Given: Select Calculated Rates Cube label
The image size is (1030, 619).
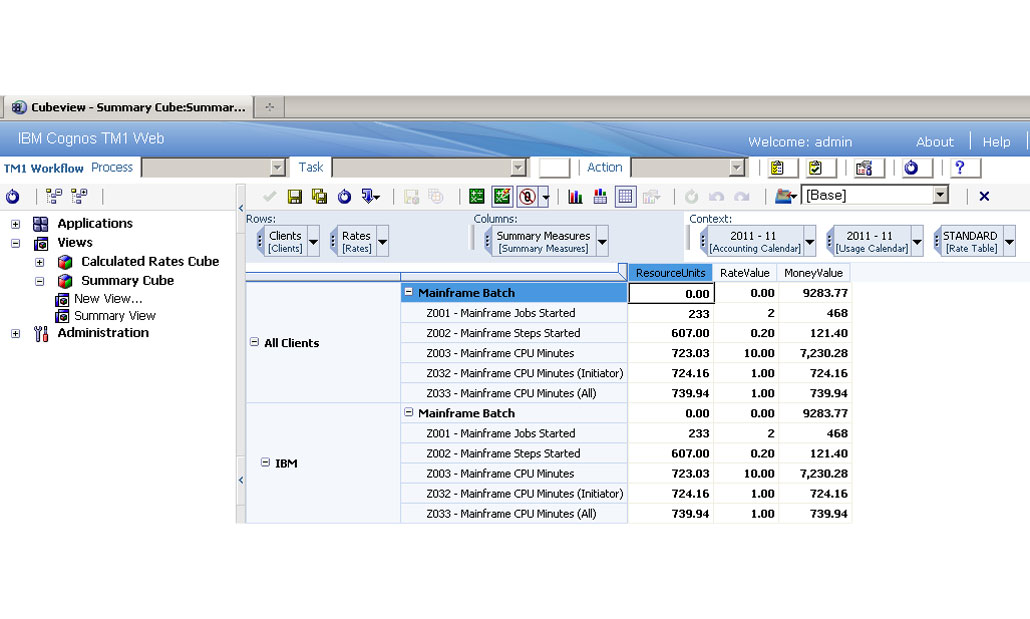Looking at the screenshot, I should 150,262.
